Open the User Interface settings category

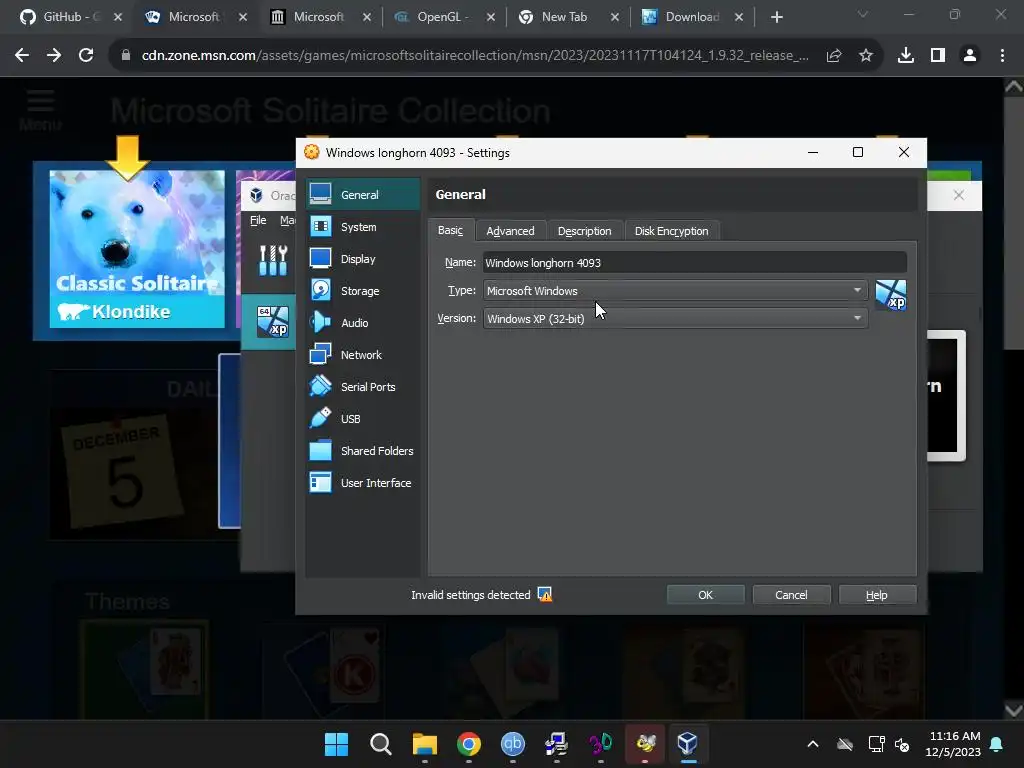click(362, 483)
